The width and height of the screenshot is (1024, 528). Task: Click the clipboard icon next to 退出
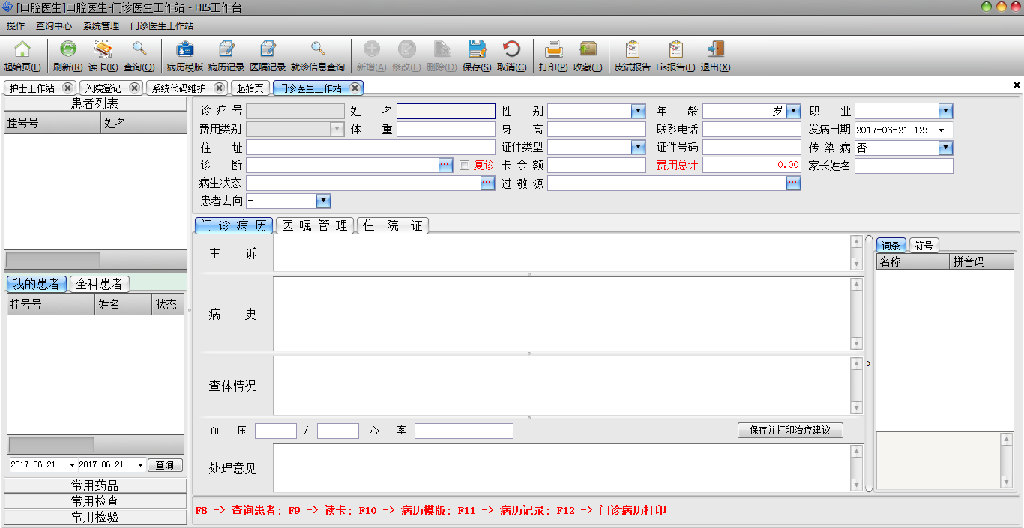675,50
